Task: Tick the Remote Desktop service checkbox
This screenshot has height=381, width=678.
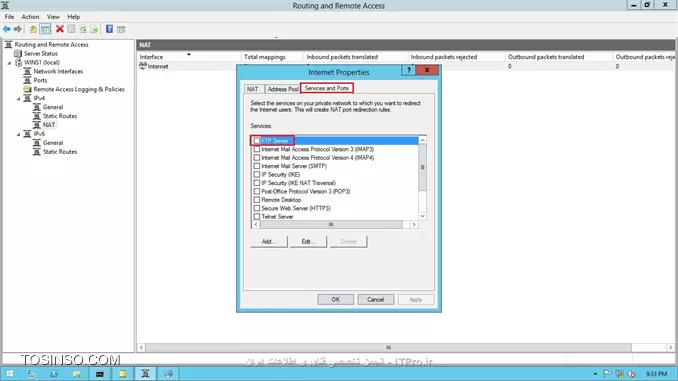Action: 257,200
